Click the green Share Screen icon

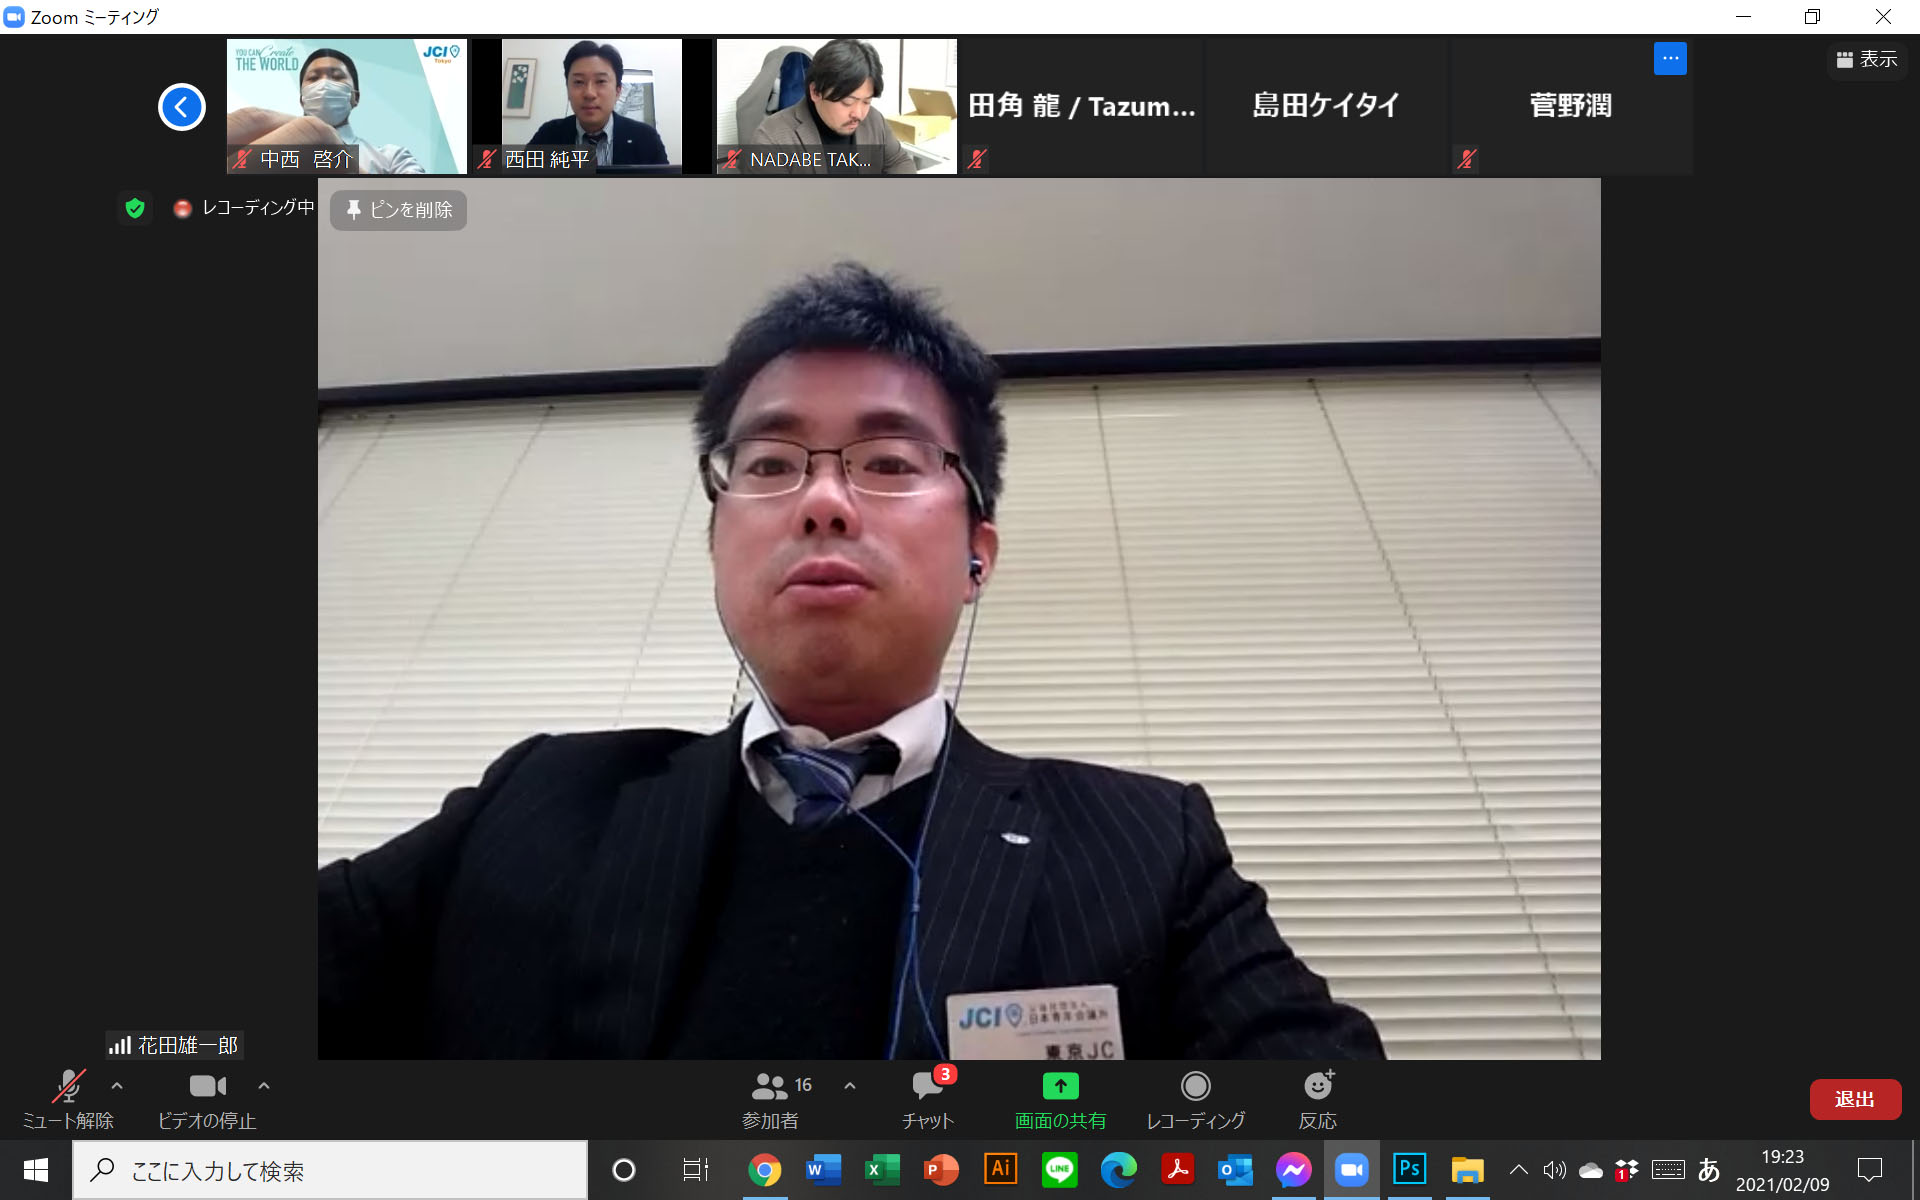(x=1060, y=1088)
